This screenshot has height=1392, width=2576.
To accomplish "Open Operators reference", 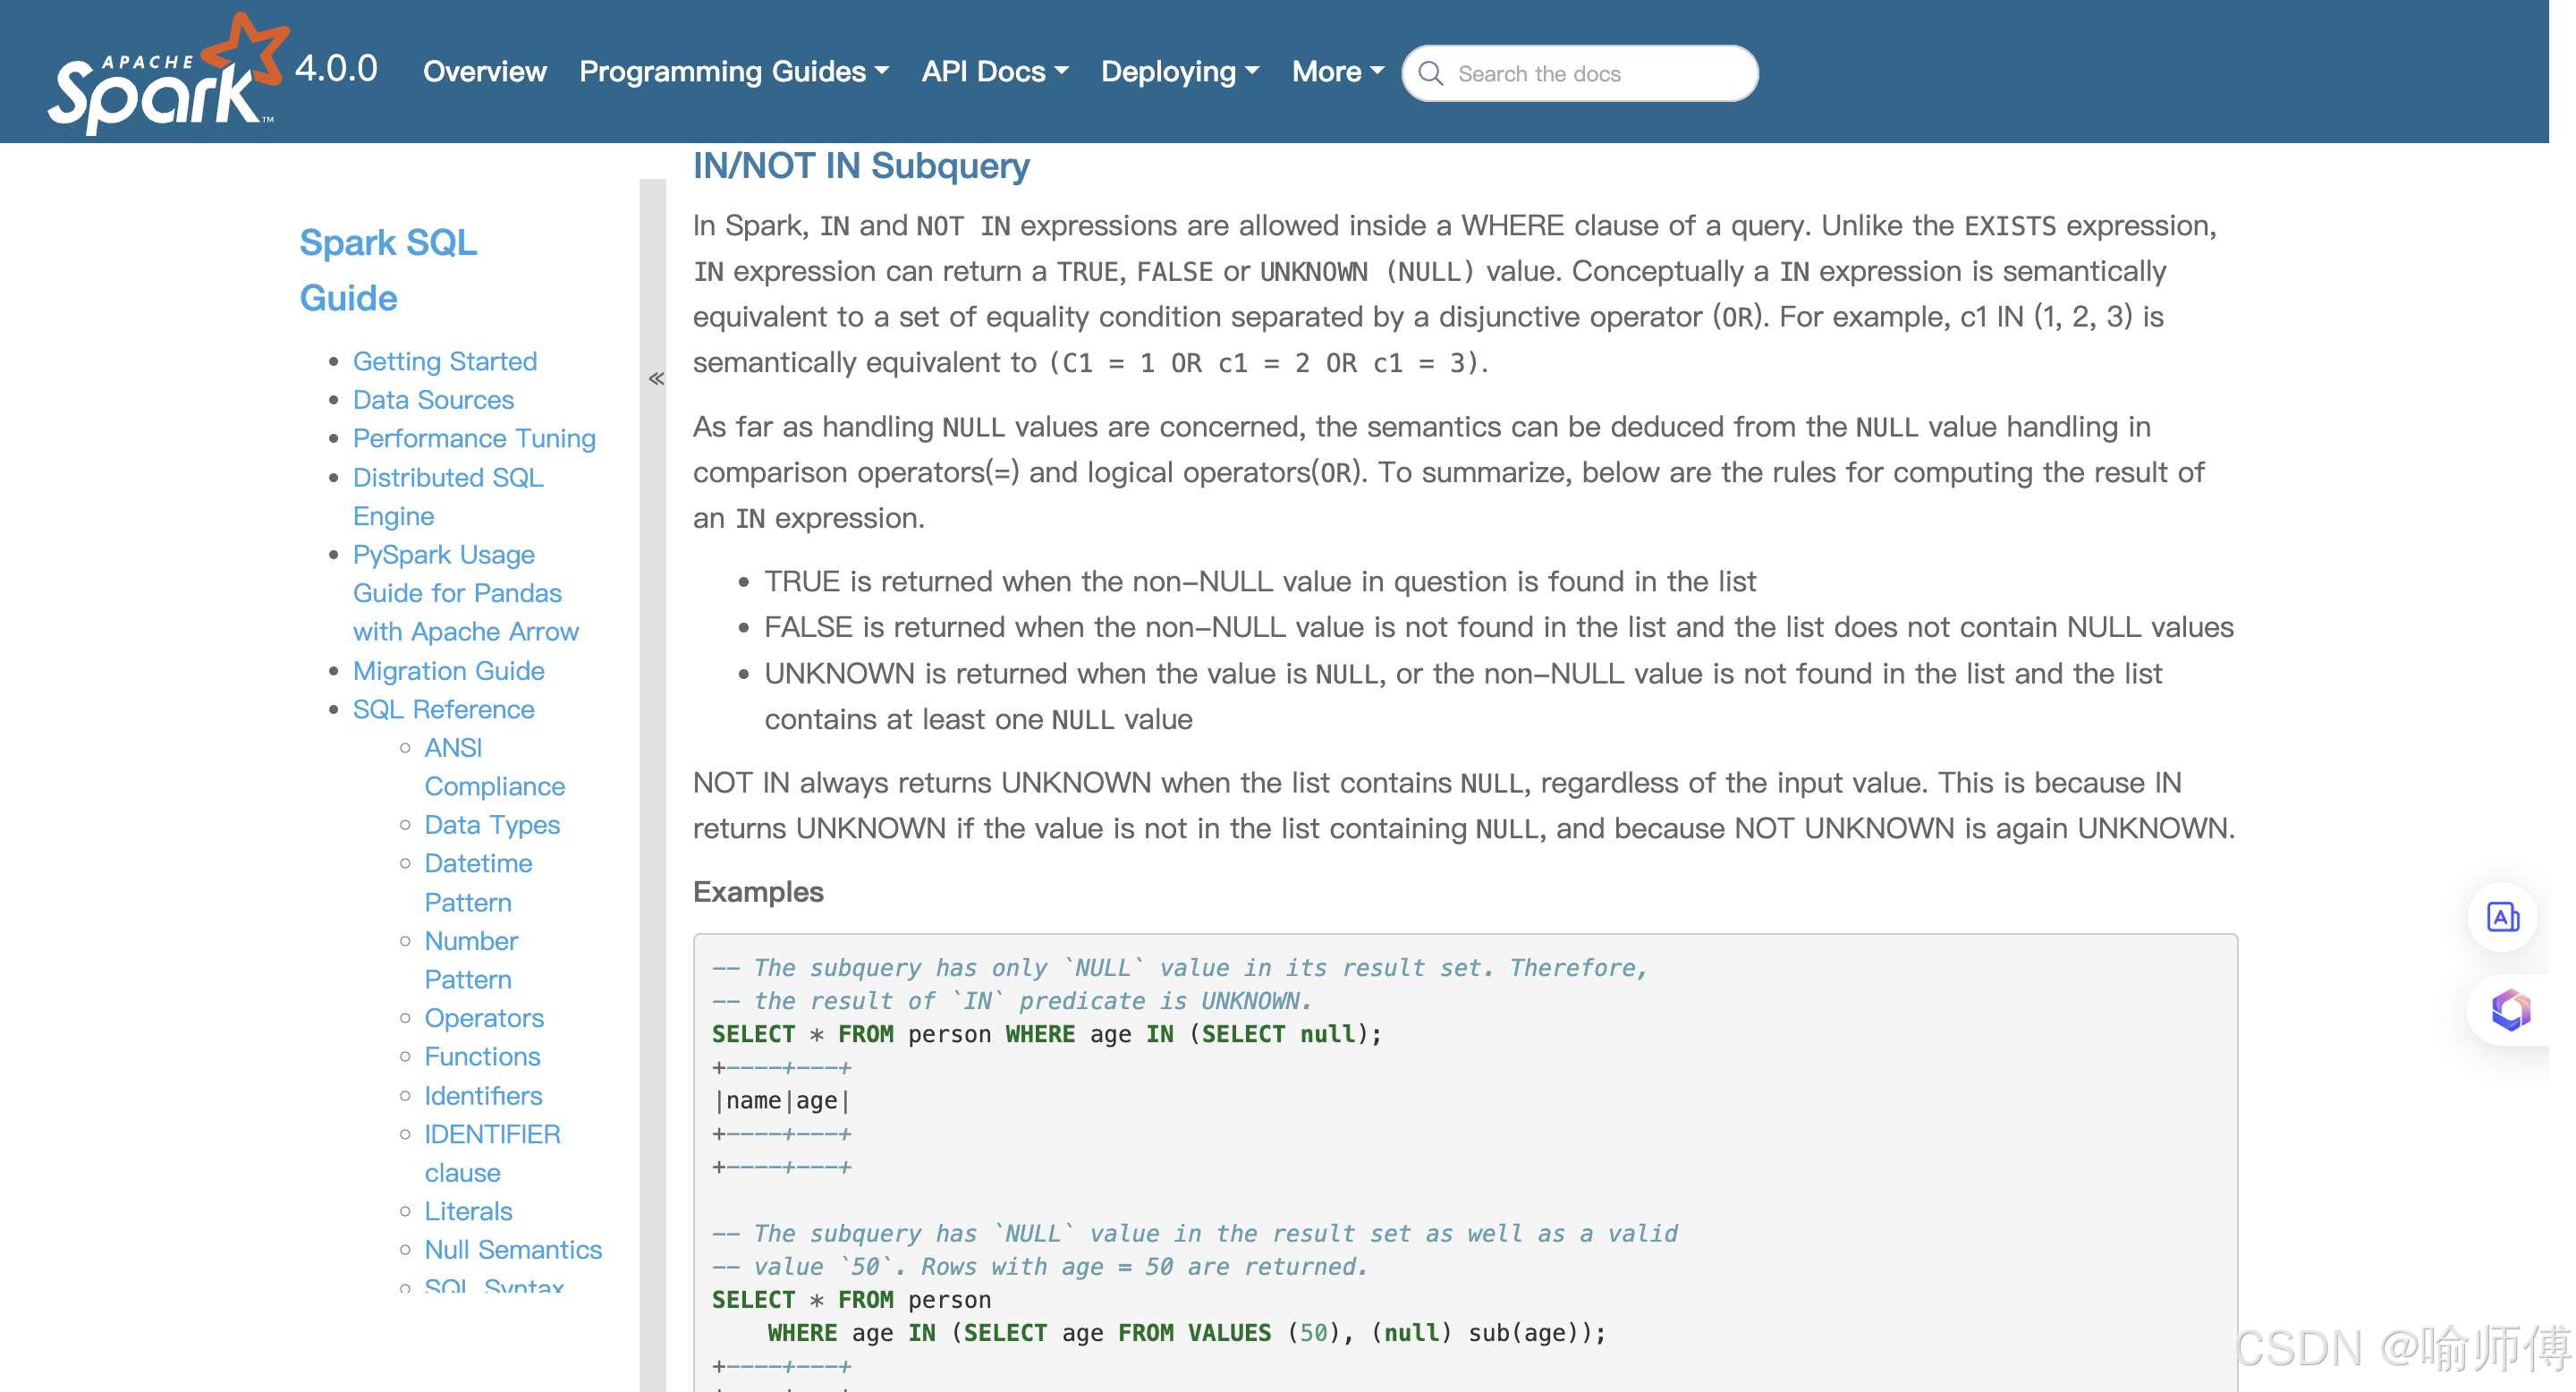I will click(484, 1018).
